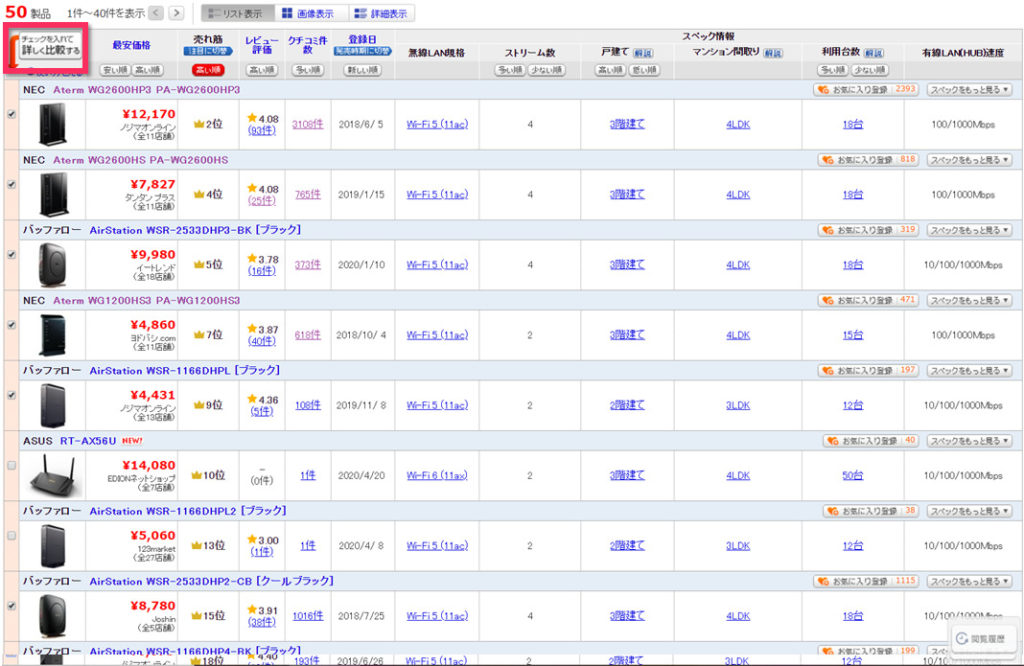The width and height of the screenshot is (1024, 666).
Task: Expand スペックをもっと見る for WSR-1166DHPL [ブラック]
Action: pyautogui.click(x=969, y=370)
